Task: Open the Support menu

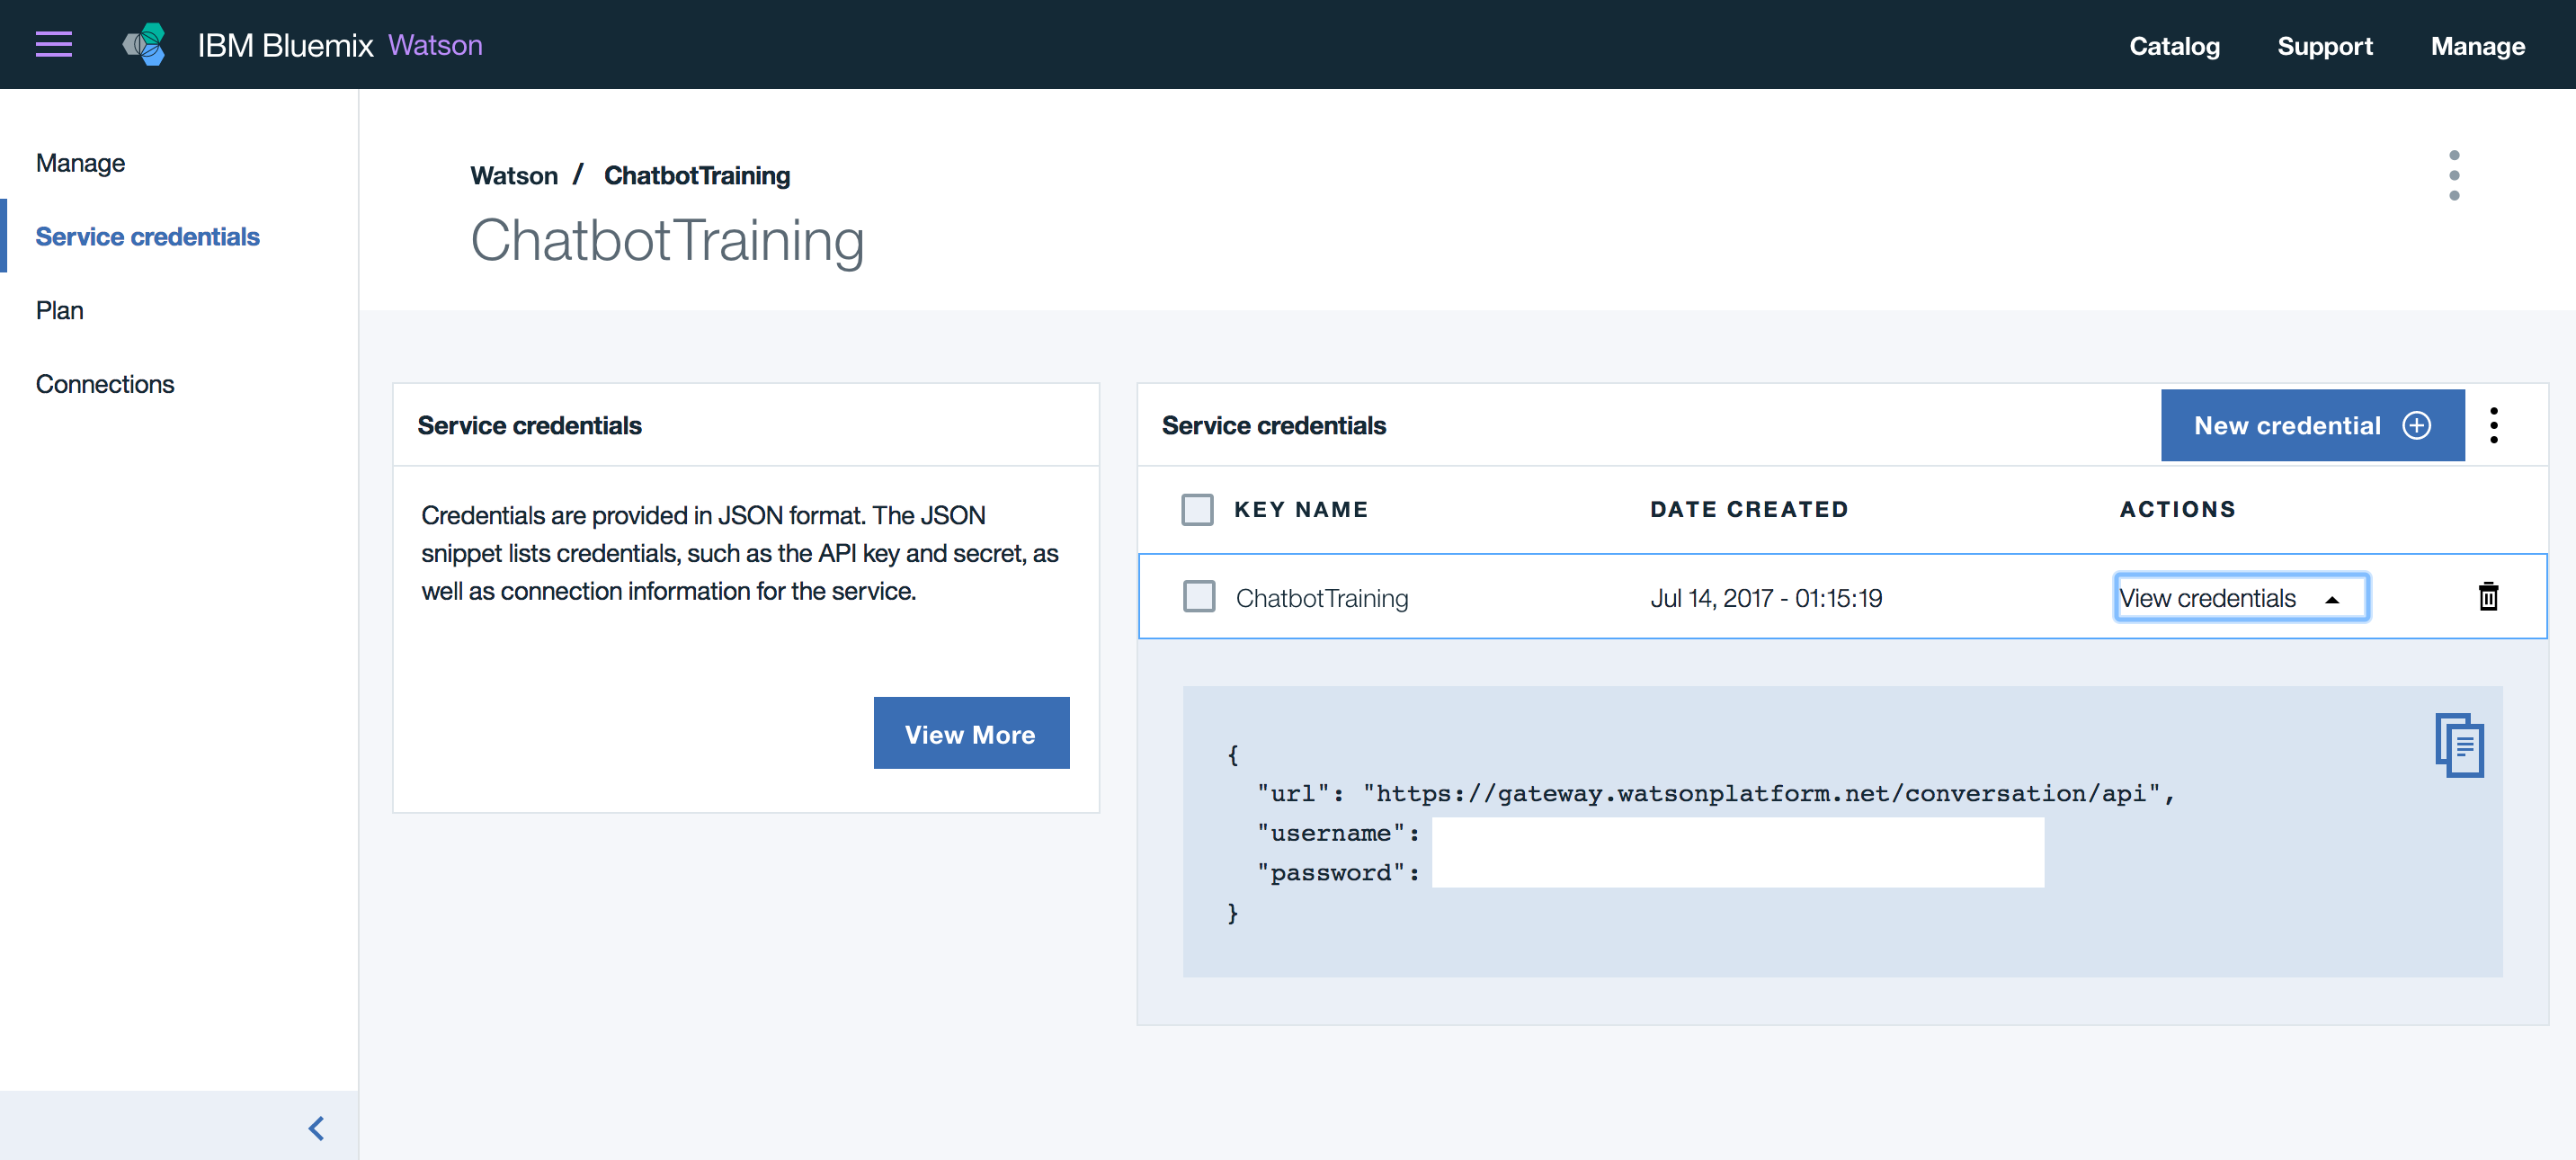Action: [x=2324, y=46]
